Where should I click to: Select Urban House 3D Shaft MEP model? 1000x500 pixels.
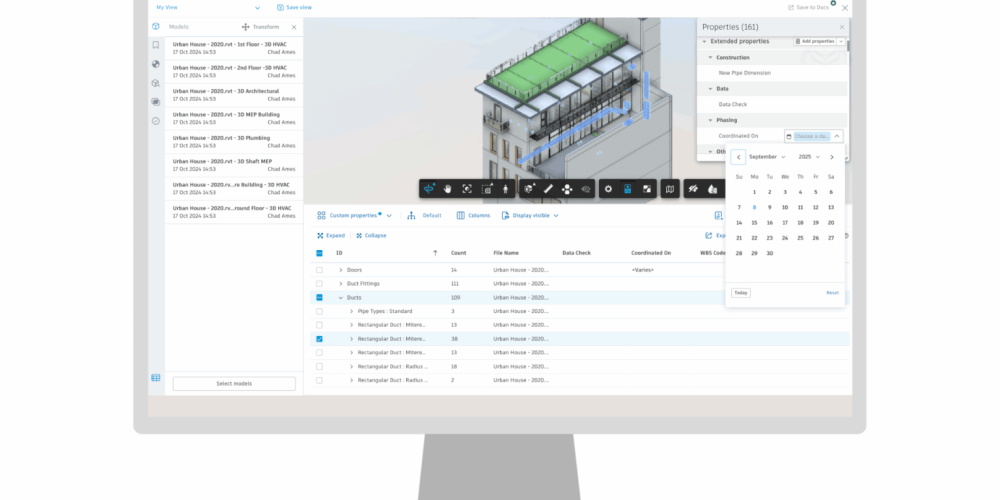click(x=234, y=165)
